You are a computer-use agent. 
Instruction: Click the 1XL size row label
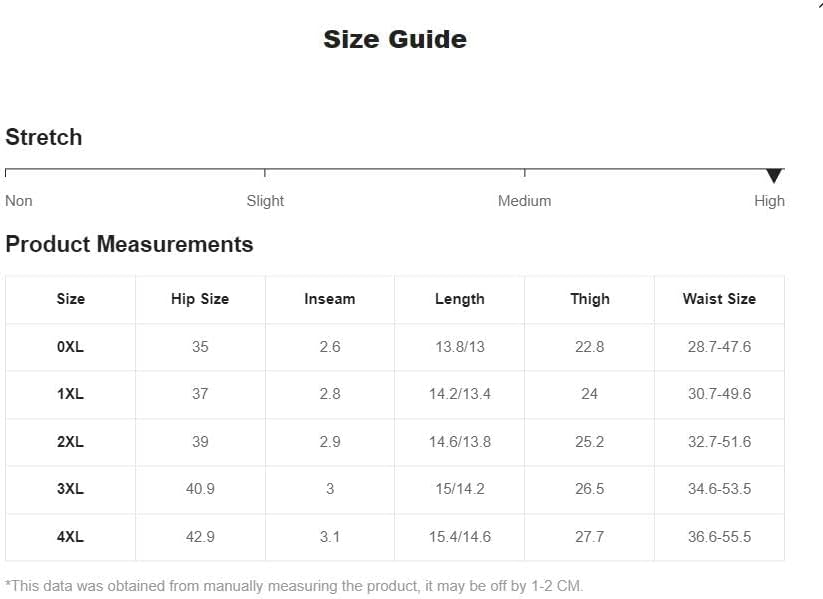[71, 394]
